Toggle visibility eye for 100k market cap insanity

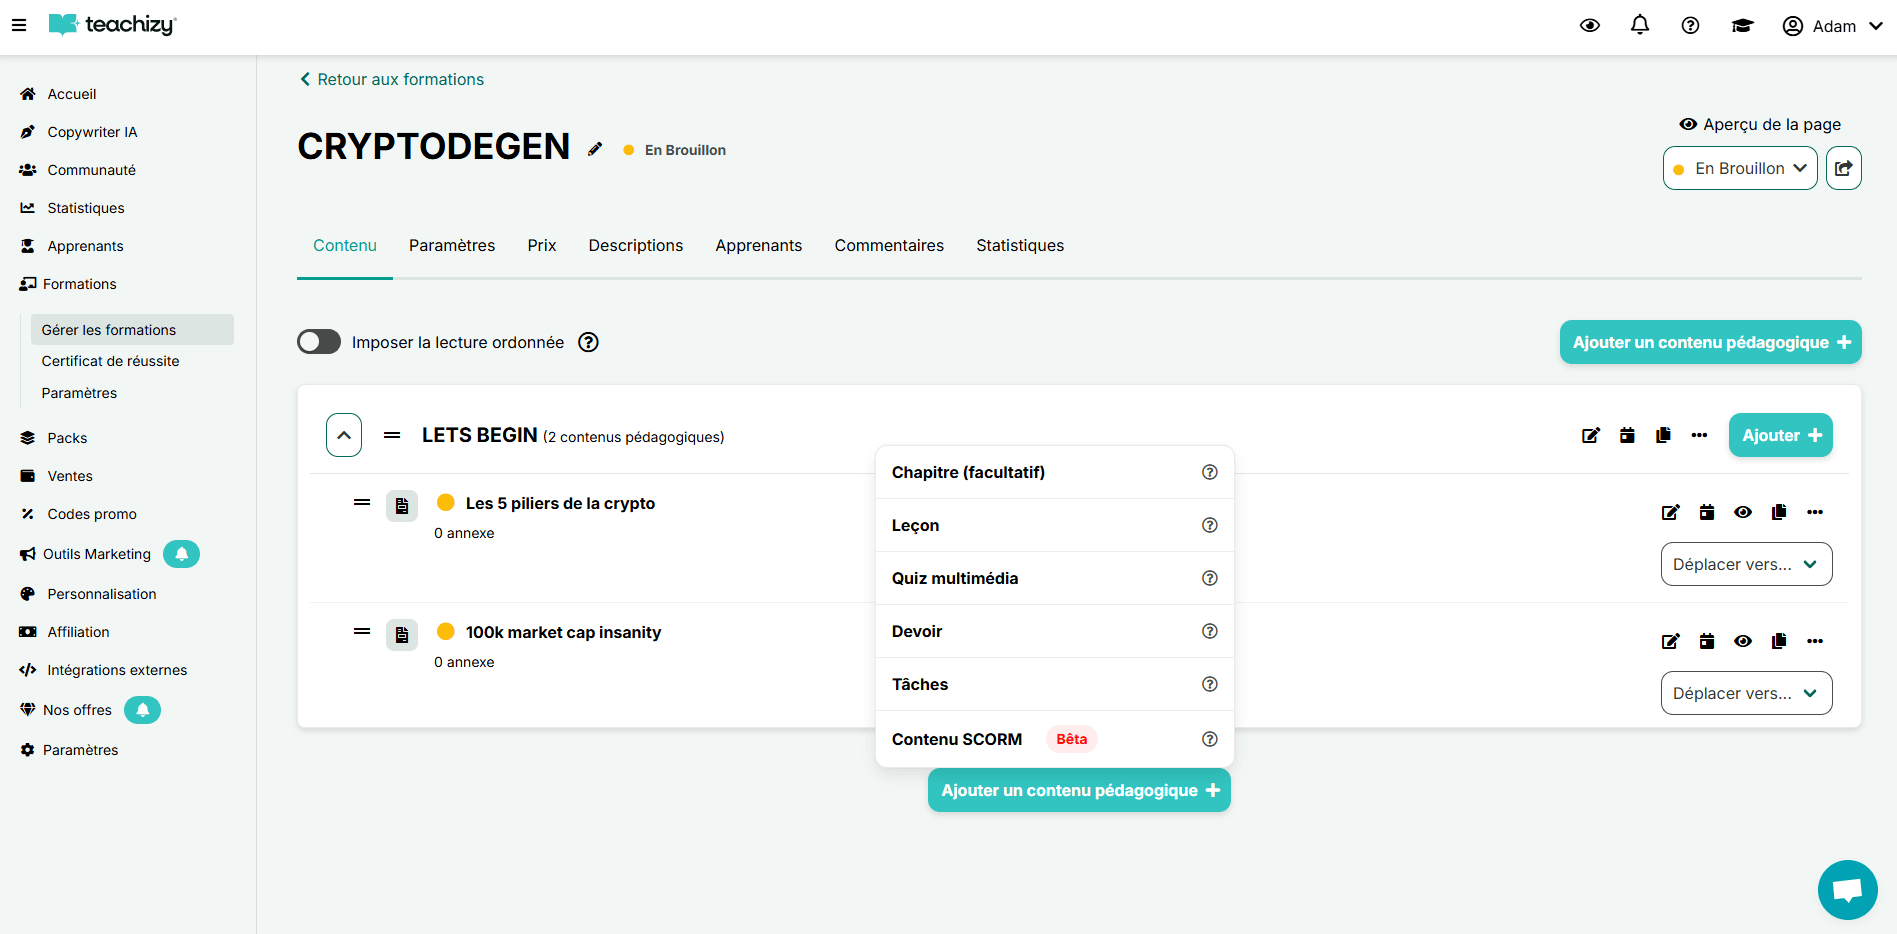pyautogui.click(x=1742, y=641)
